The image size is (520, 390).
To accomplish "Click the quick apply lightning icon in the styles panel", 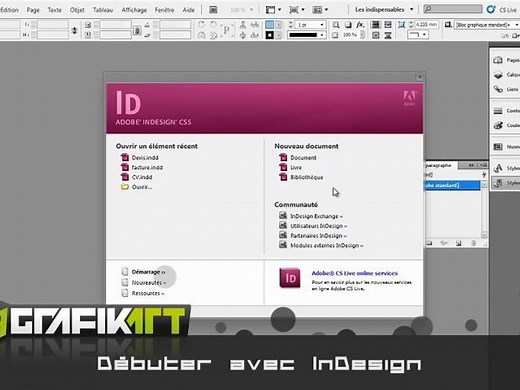I will (x=484, y=174).
